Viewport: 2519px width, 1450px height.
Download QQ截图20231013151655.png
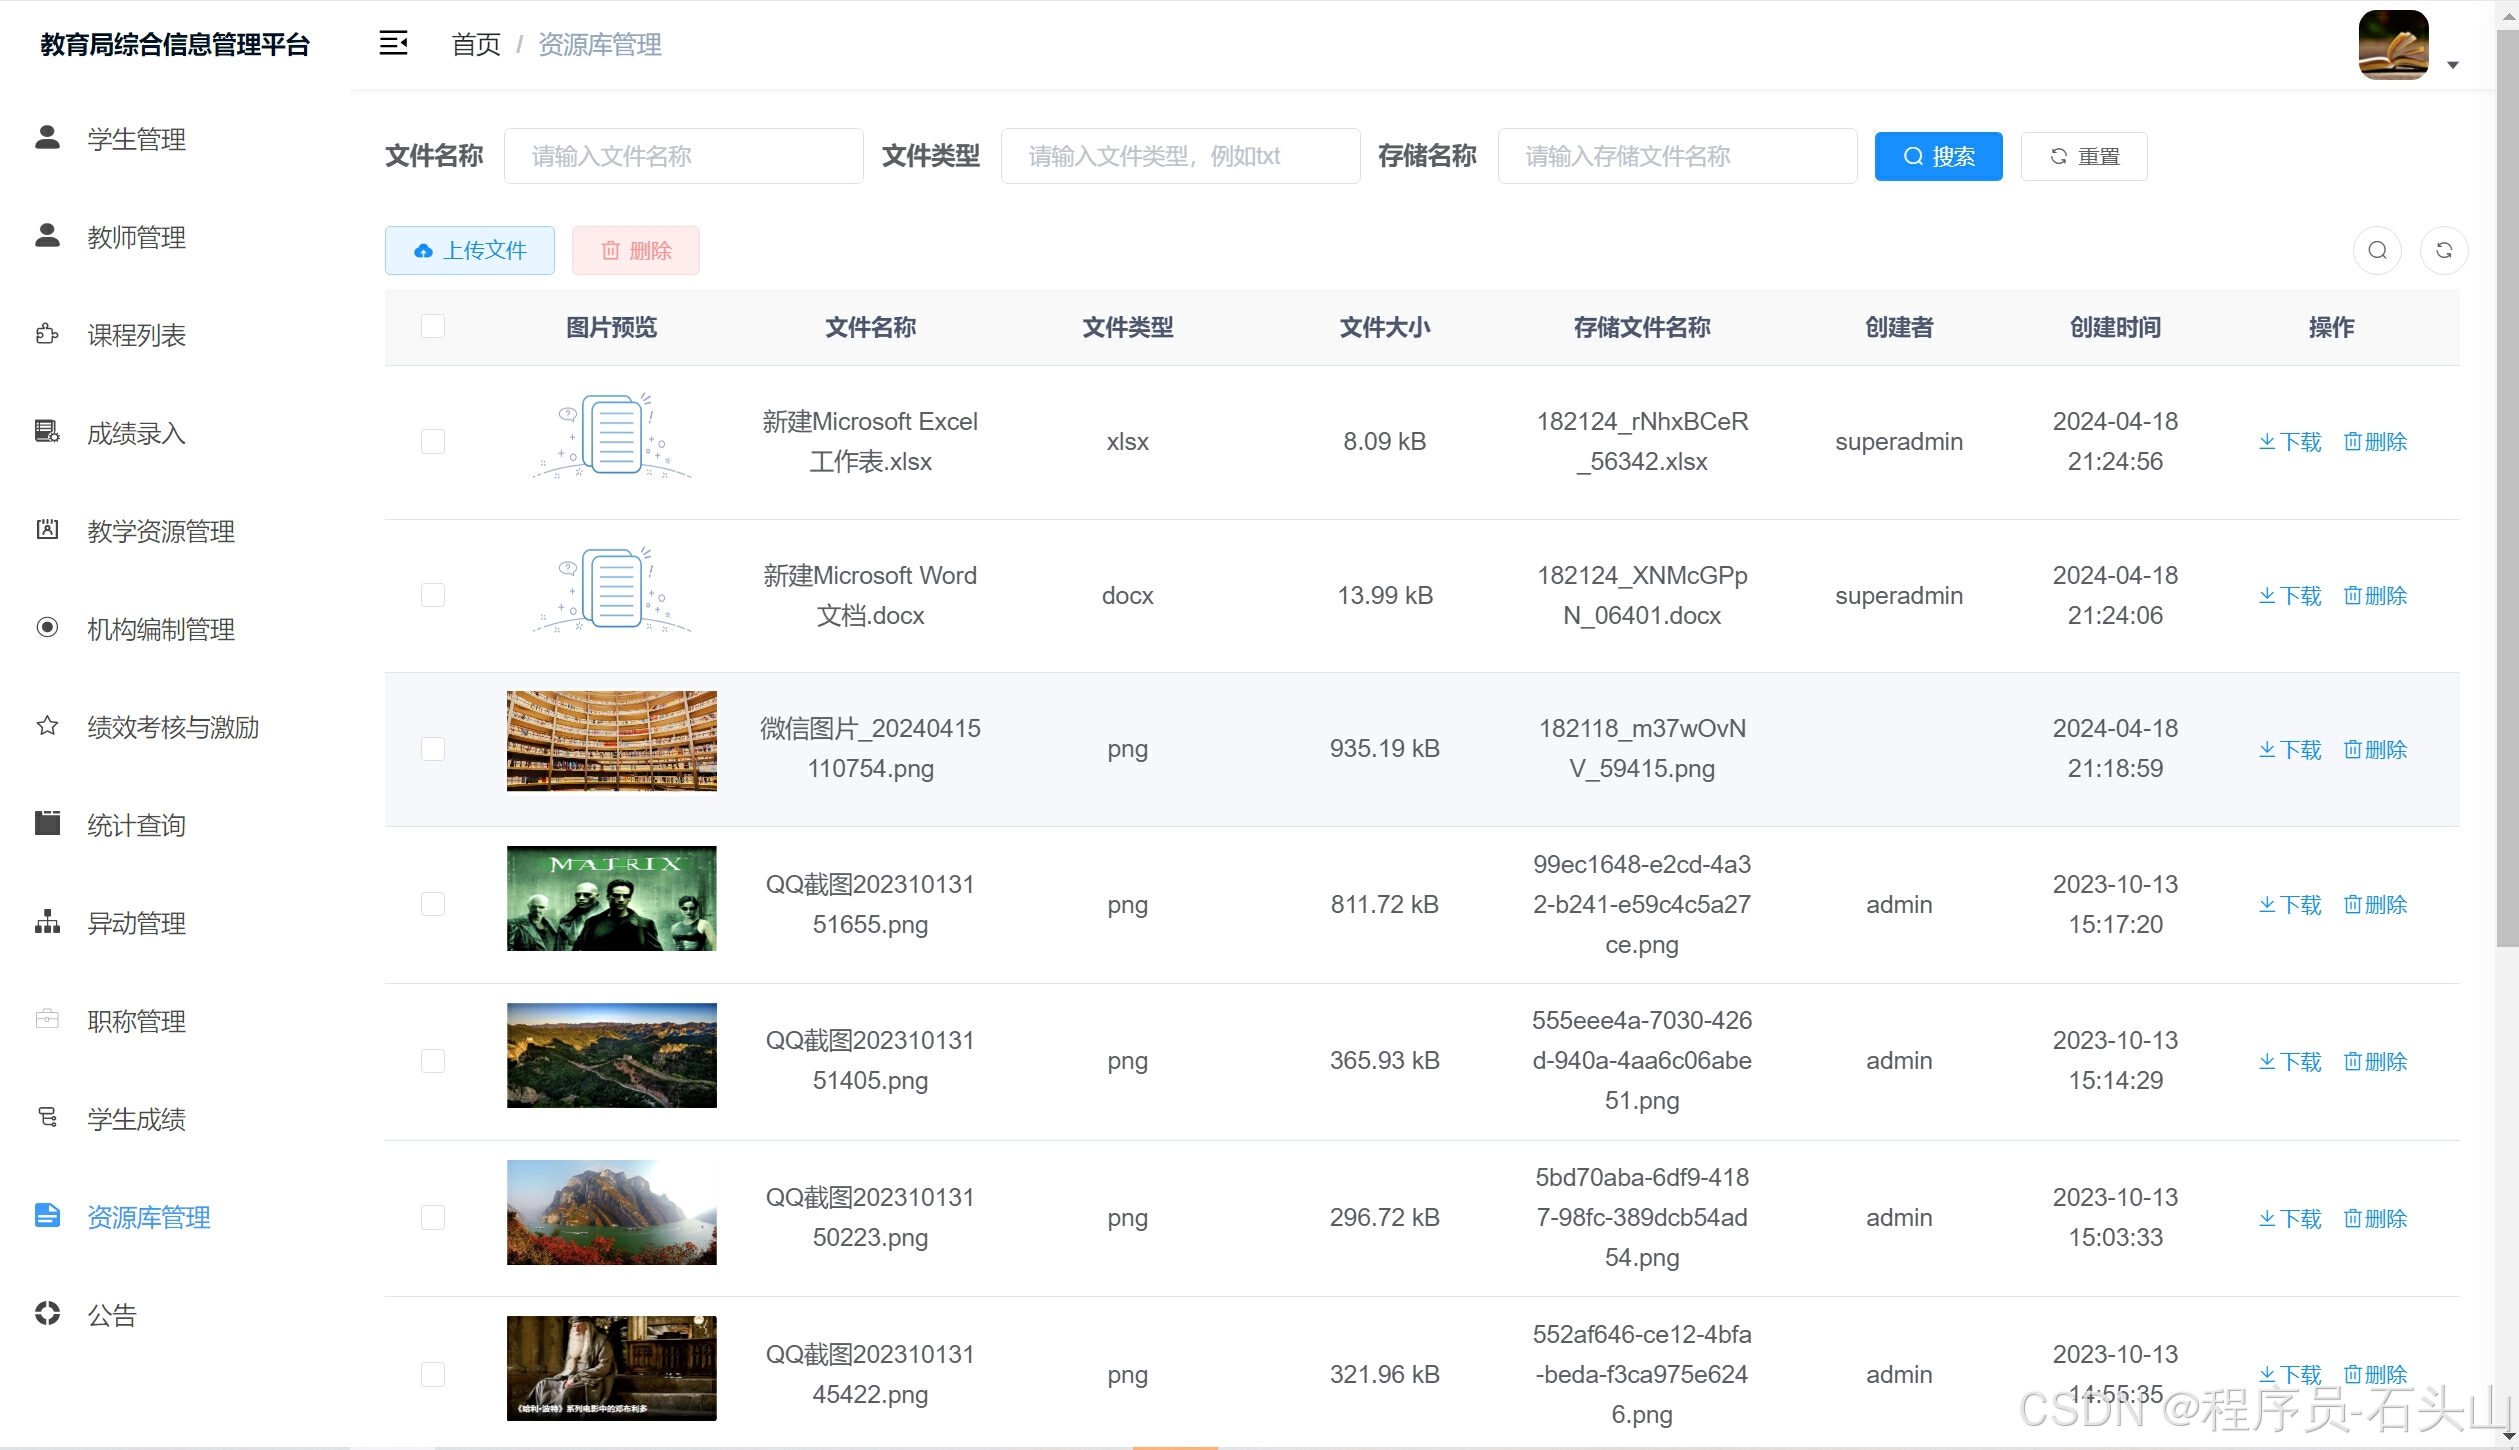[2290, 905]
